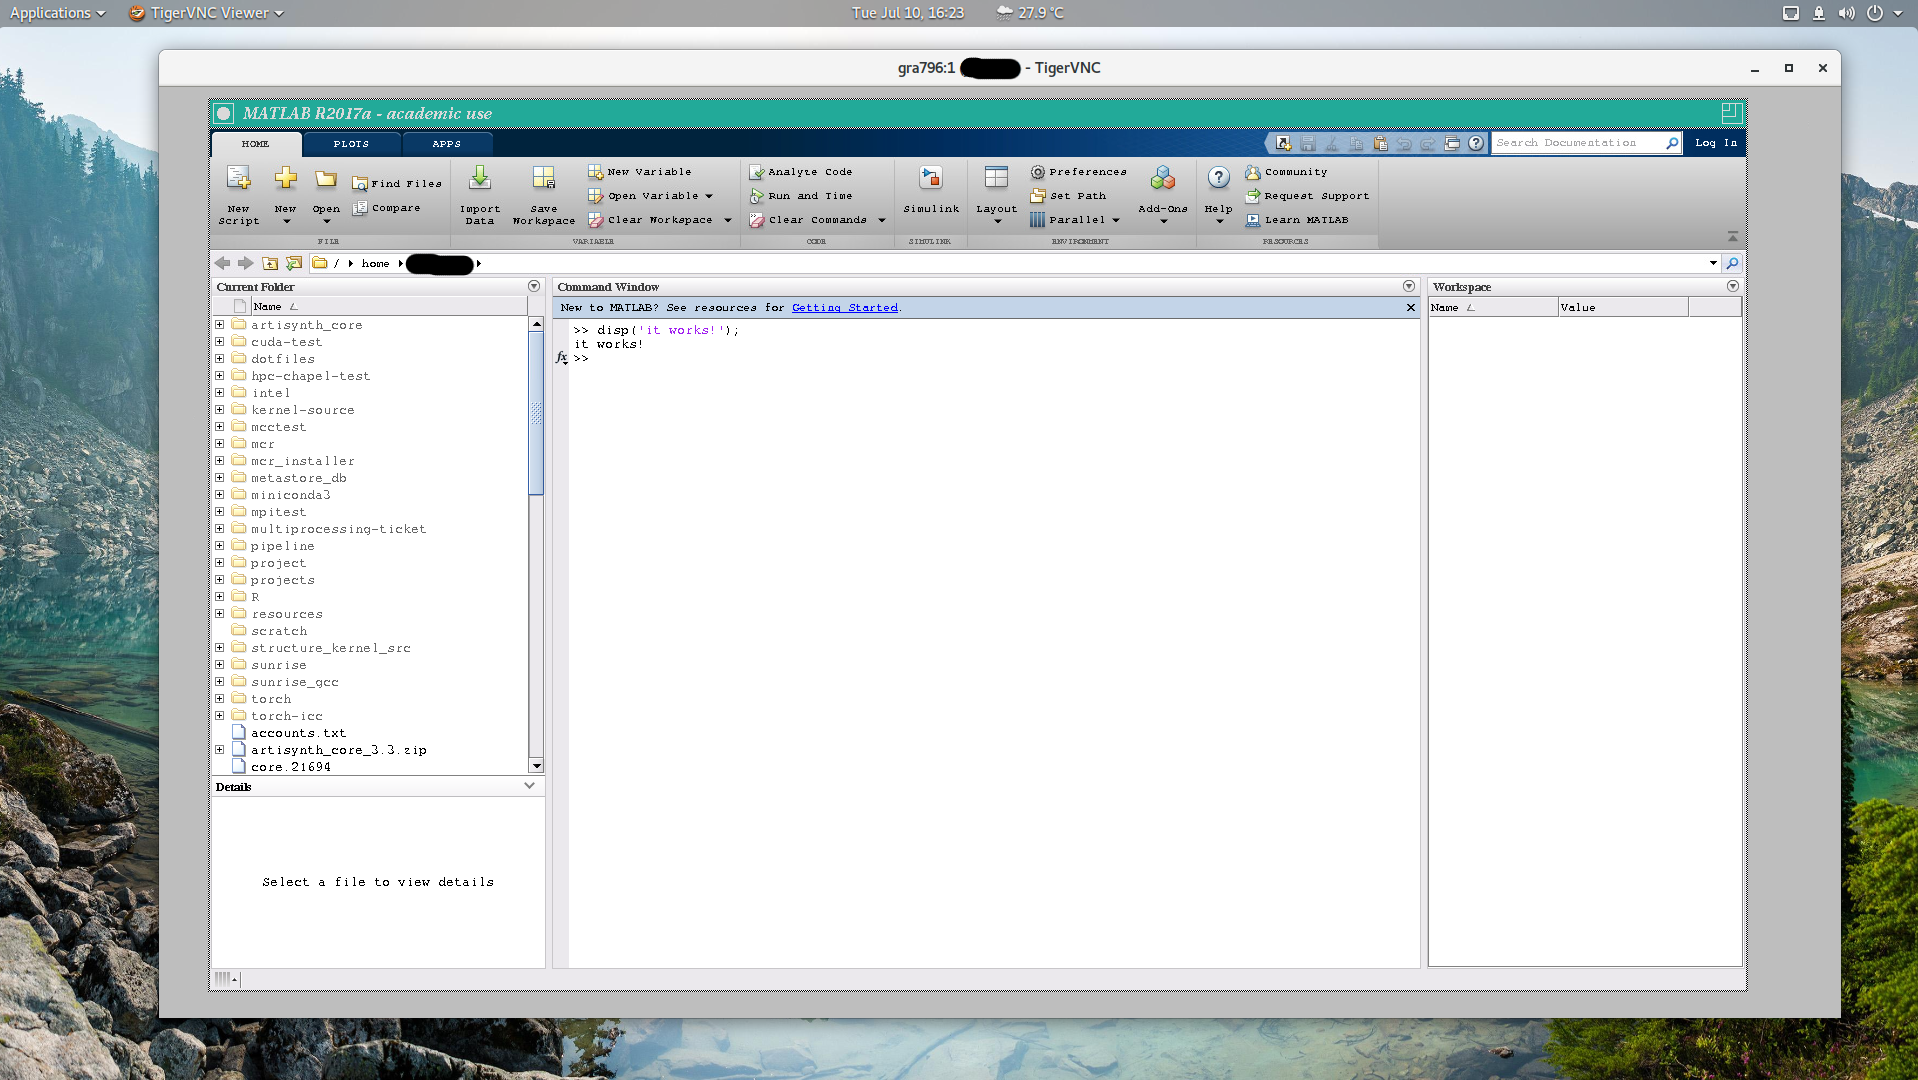Create a New Variable
The image size is (1918, 1080).
point(640,172)
